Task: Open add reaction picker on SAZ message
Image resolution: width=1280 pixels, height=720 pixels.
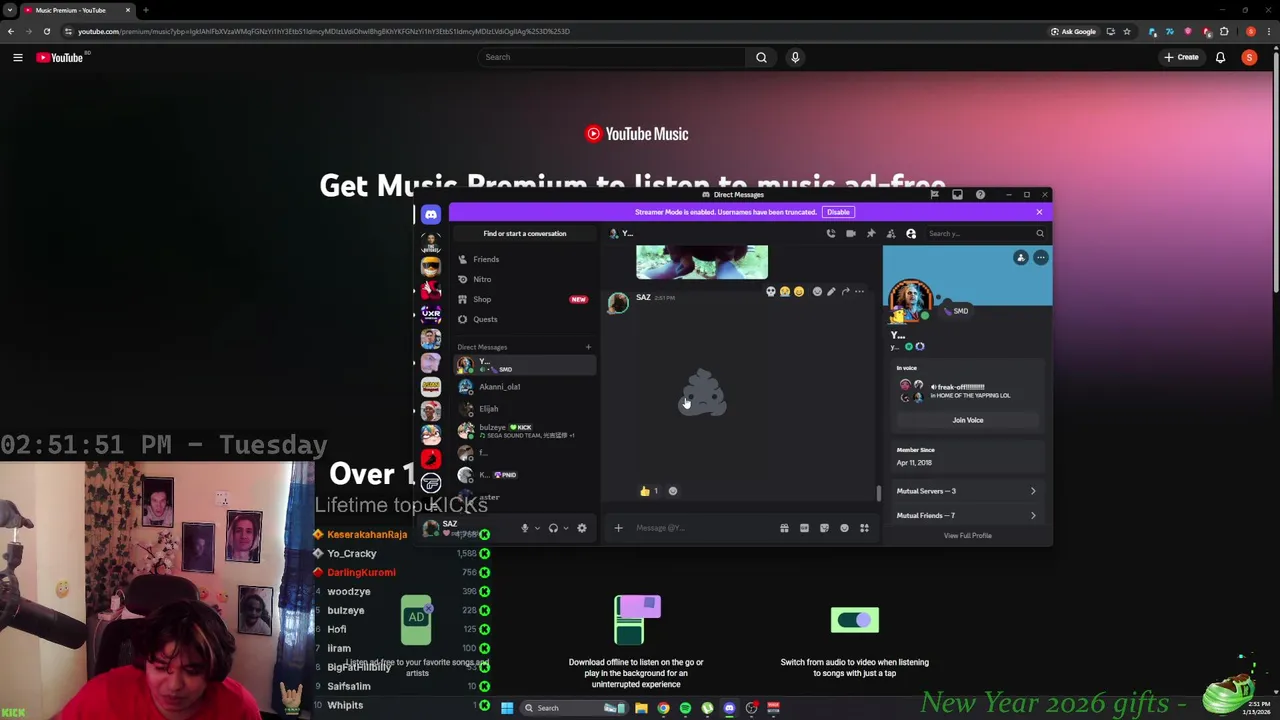Action: pyautogui.click(x=817, y=292)
